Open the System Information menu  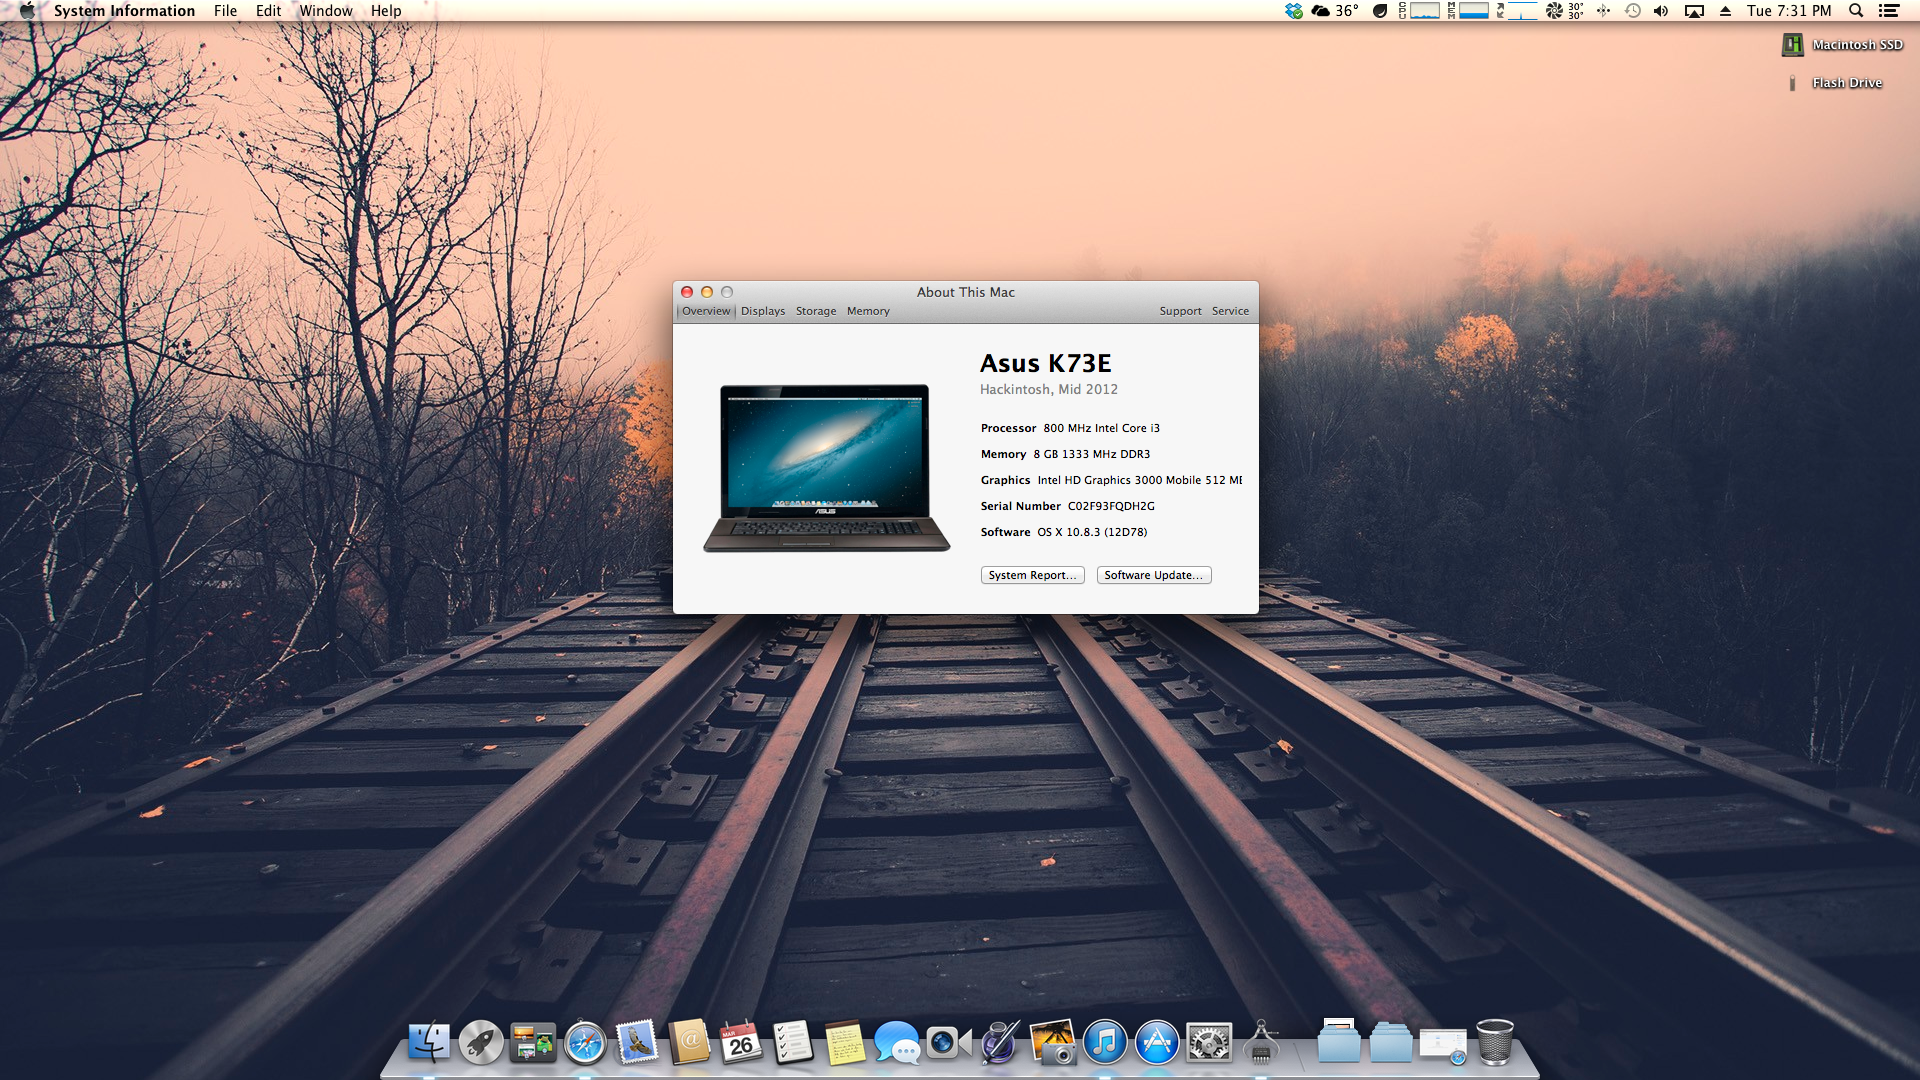(x=124, y=11)
